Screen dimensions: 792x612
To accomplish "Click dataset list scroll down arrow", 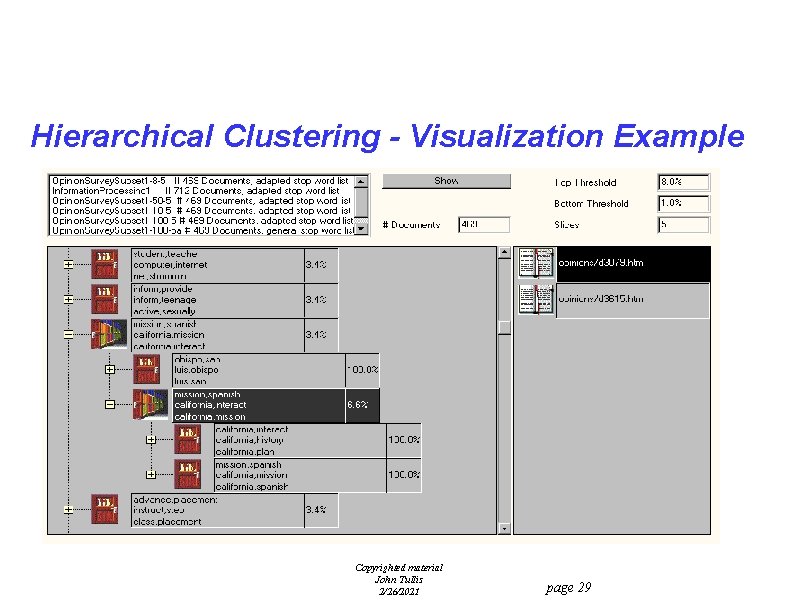I will click(361, 229).
